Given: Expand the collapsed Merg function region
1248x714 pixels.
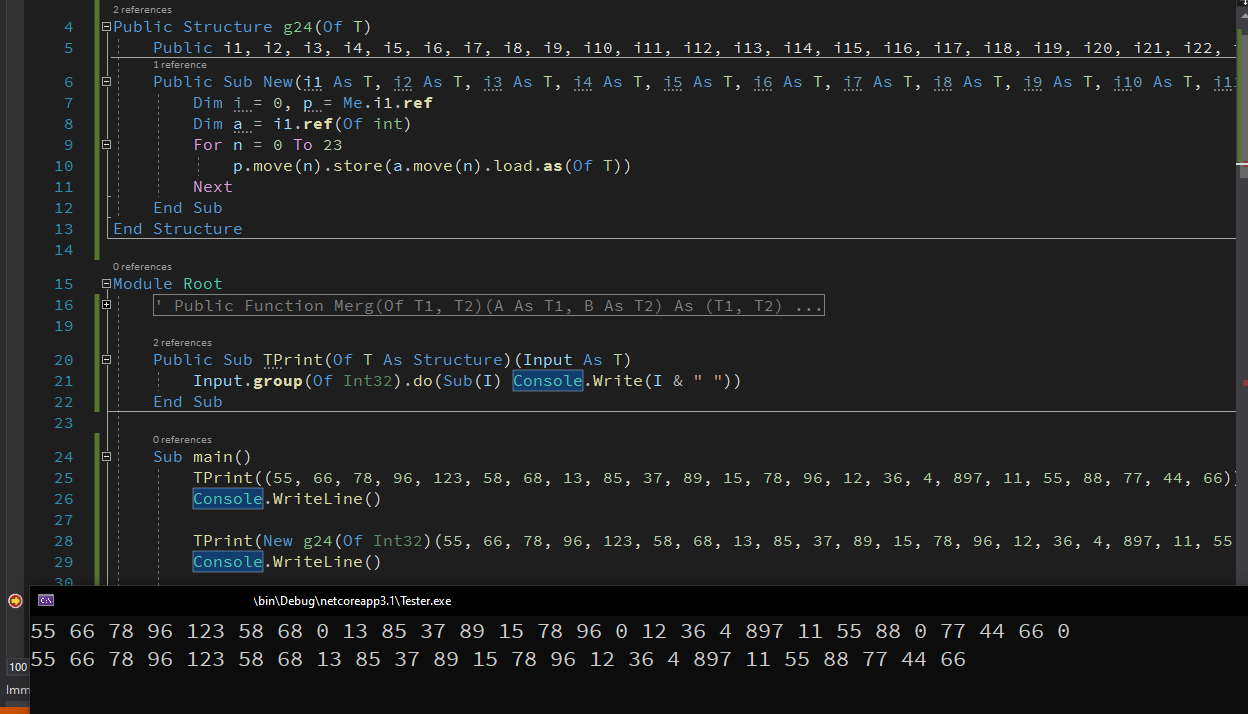Looking at the screenshot, I should pos(106,305).
